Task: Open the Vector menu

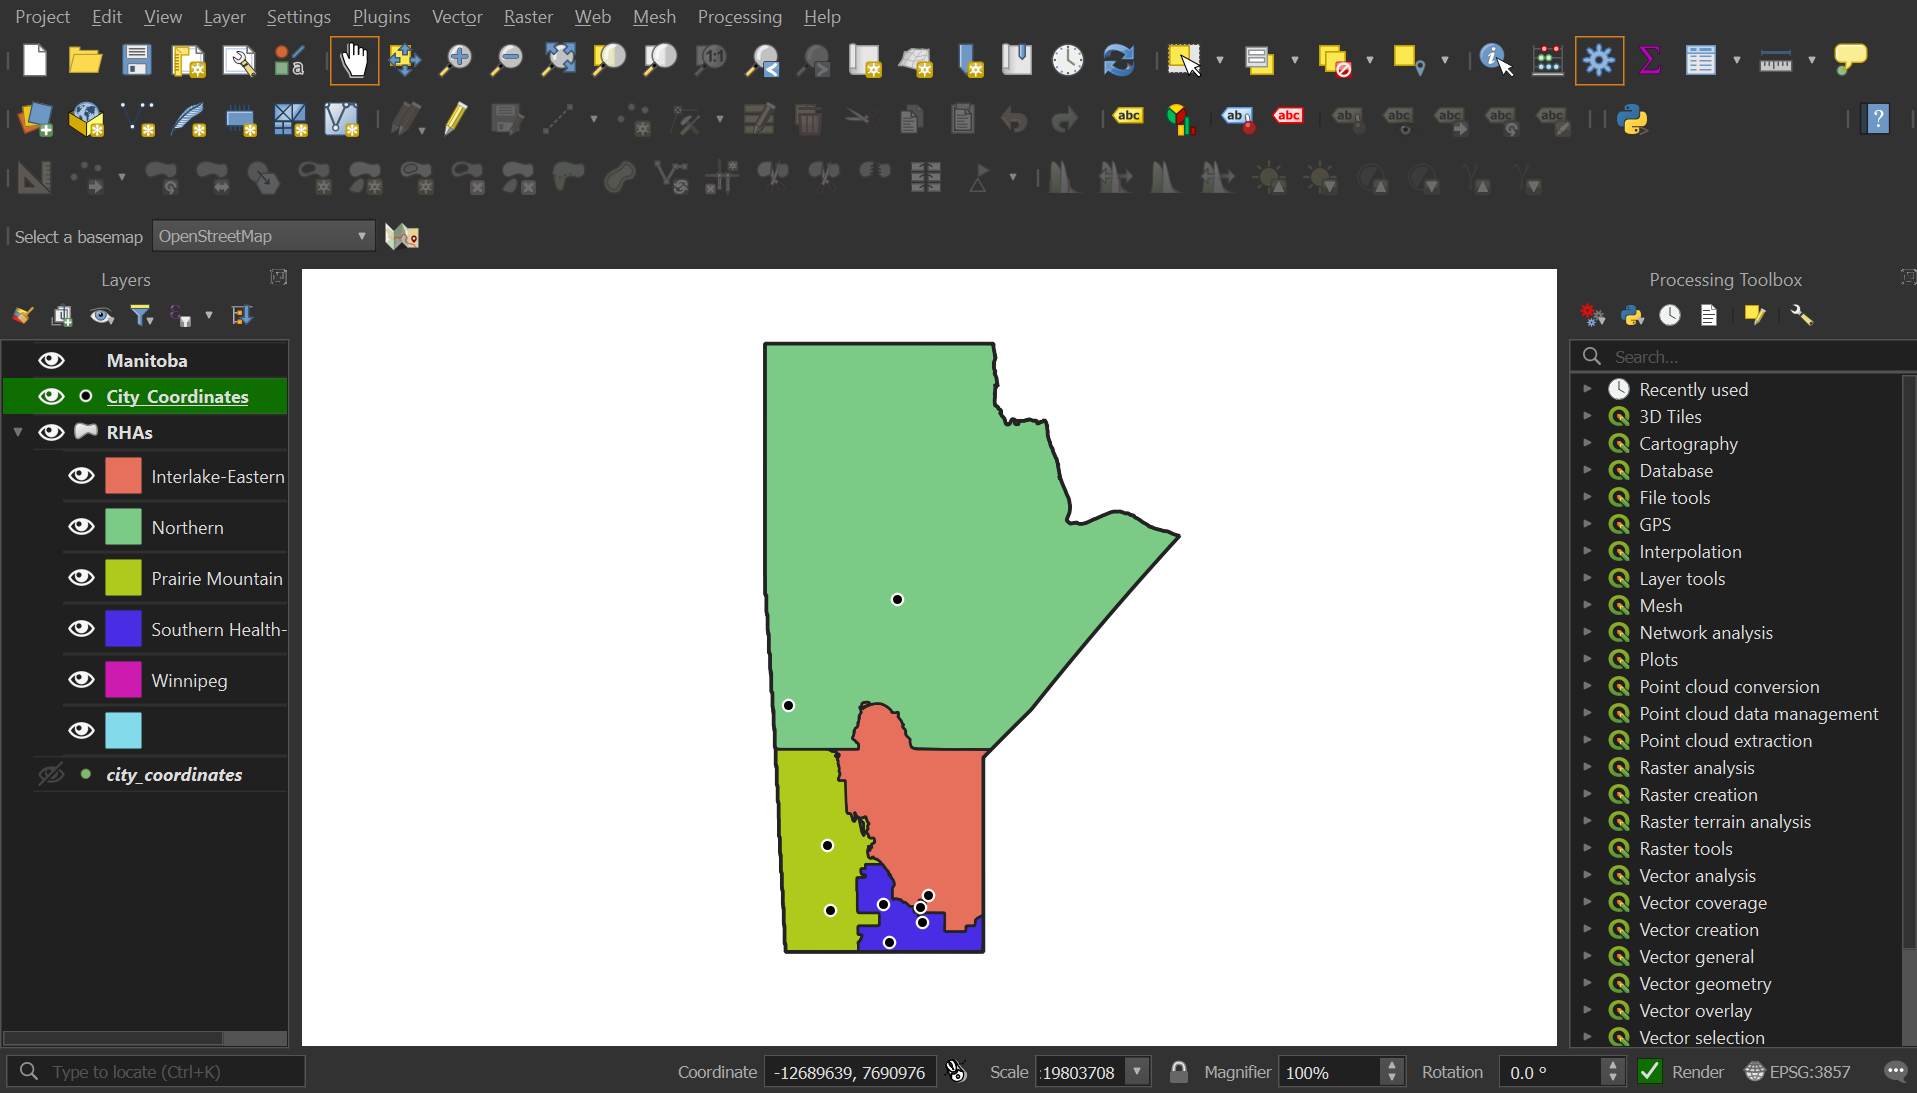Action: pyautogui.click(x=456, y=17)
